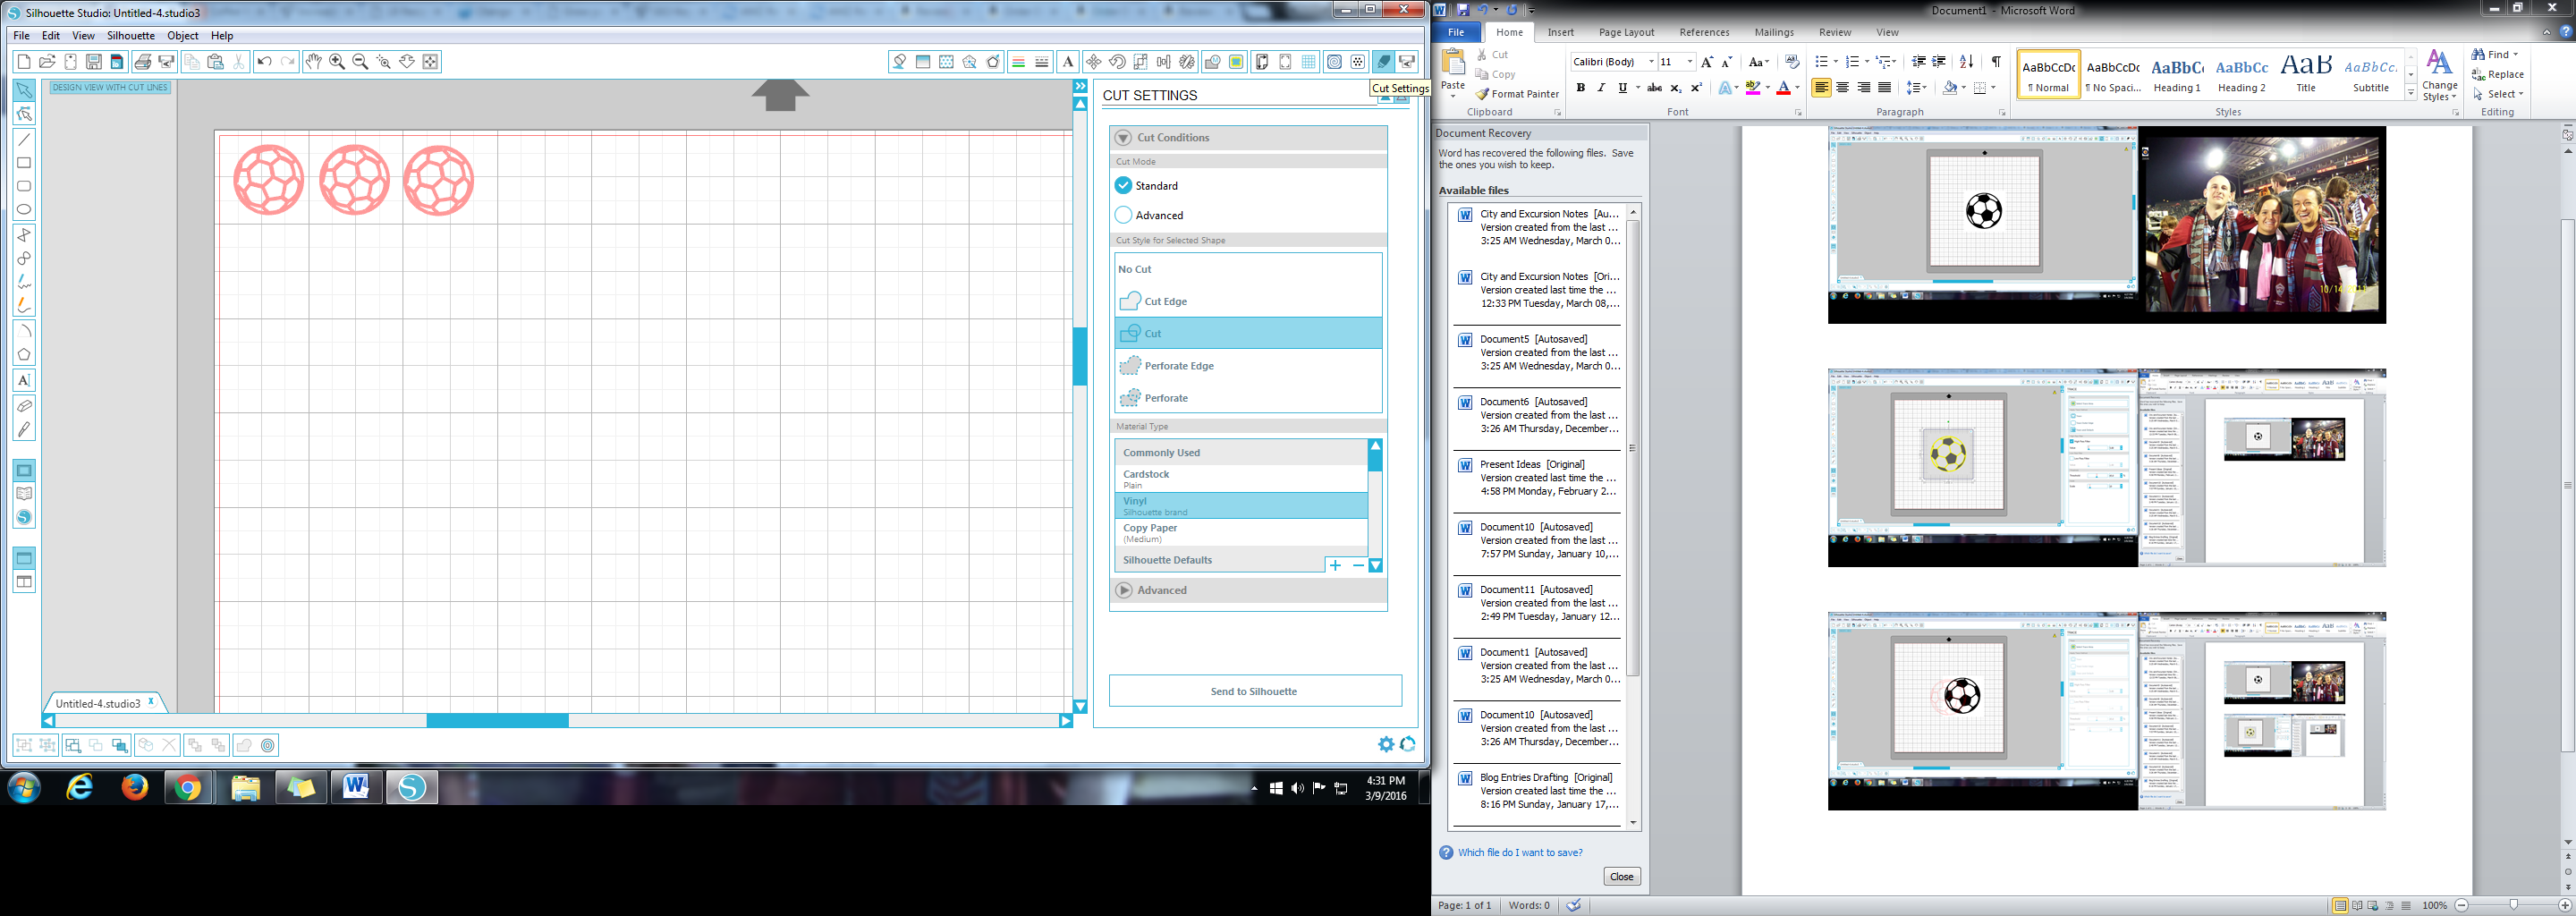Select the Standard cut mode radio button
Viewport: 2576px width, 916px height.
click(x=1123, y=185)
